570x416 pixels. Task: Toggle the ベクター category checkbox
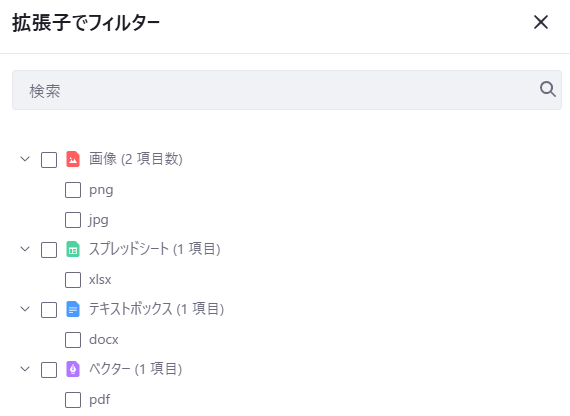pyautogui.click(x=49, y=370)
